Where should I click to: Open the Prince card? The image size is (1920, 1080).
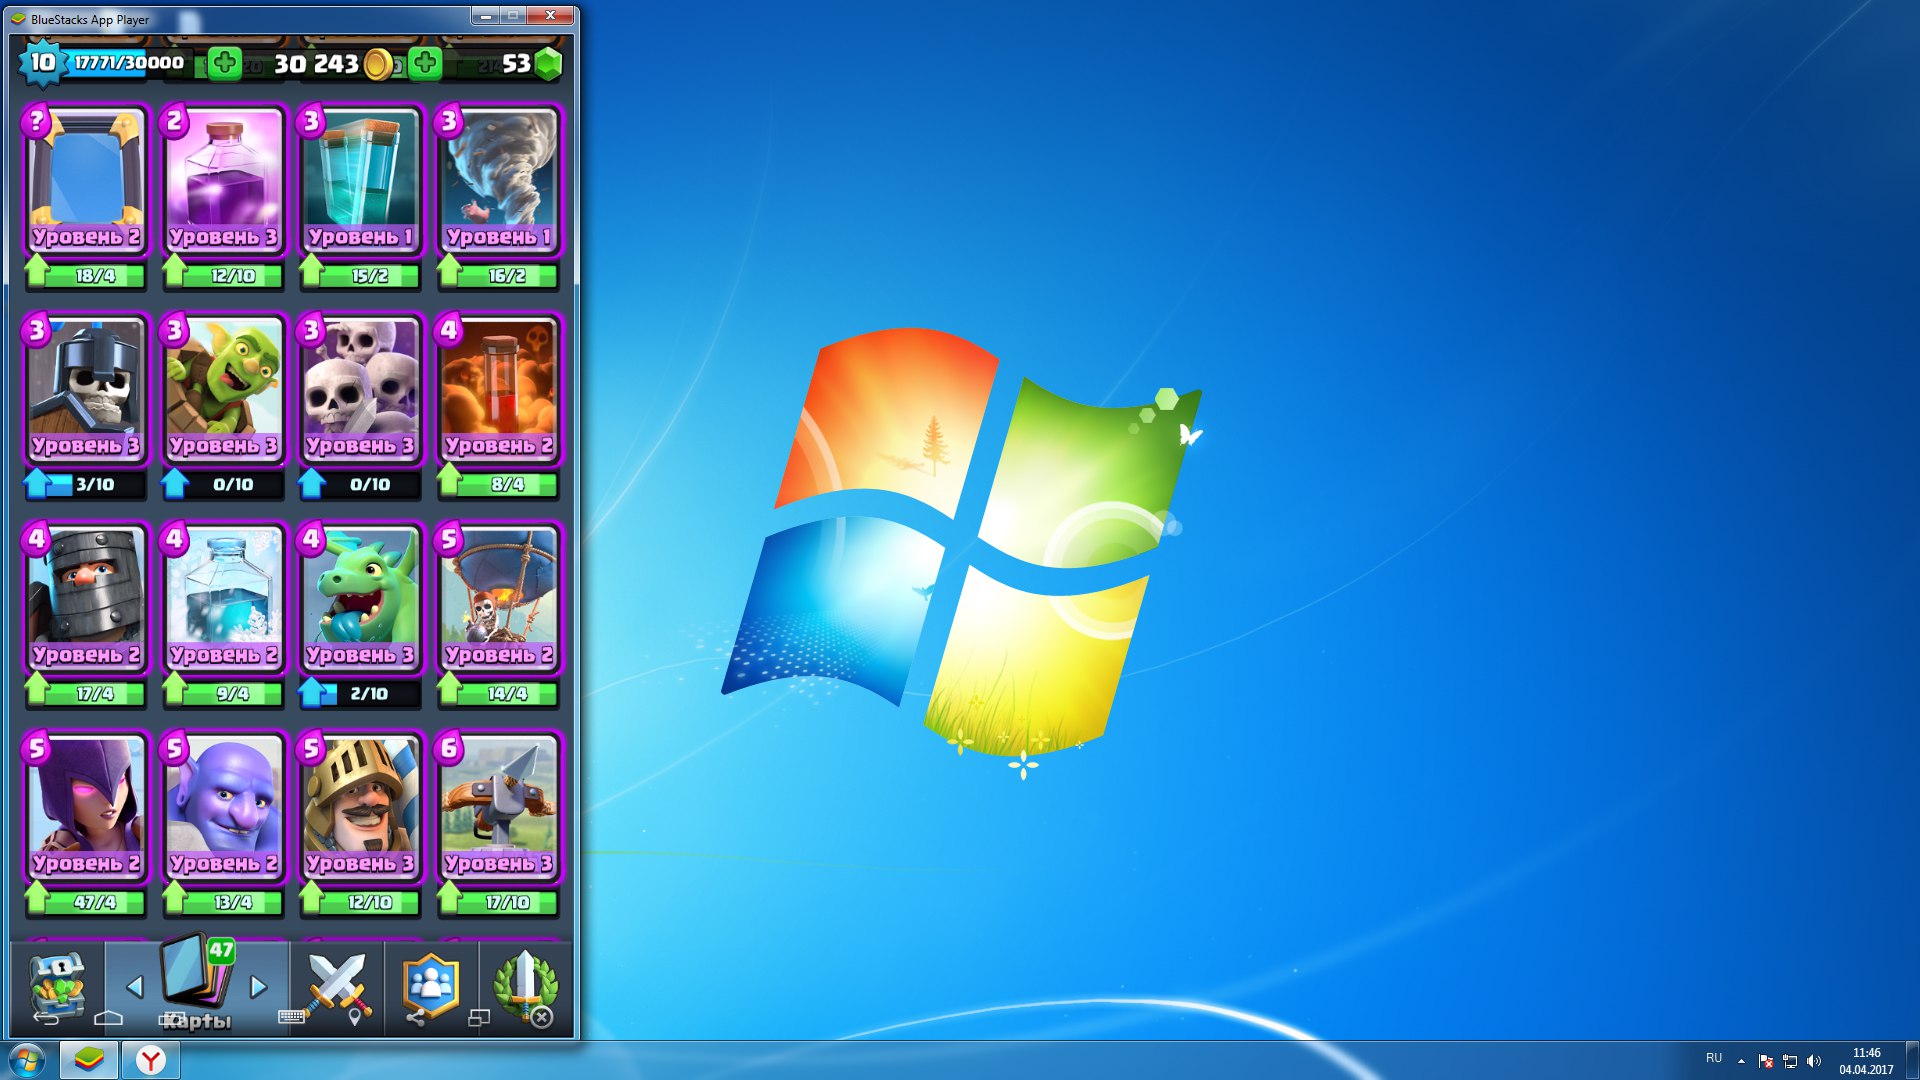(360, 807)
